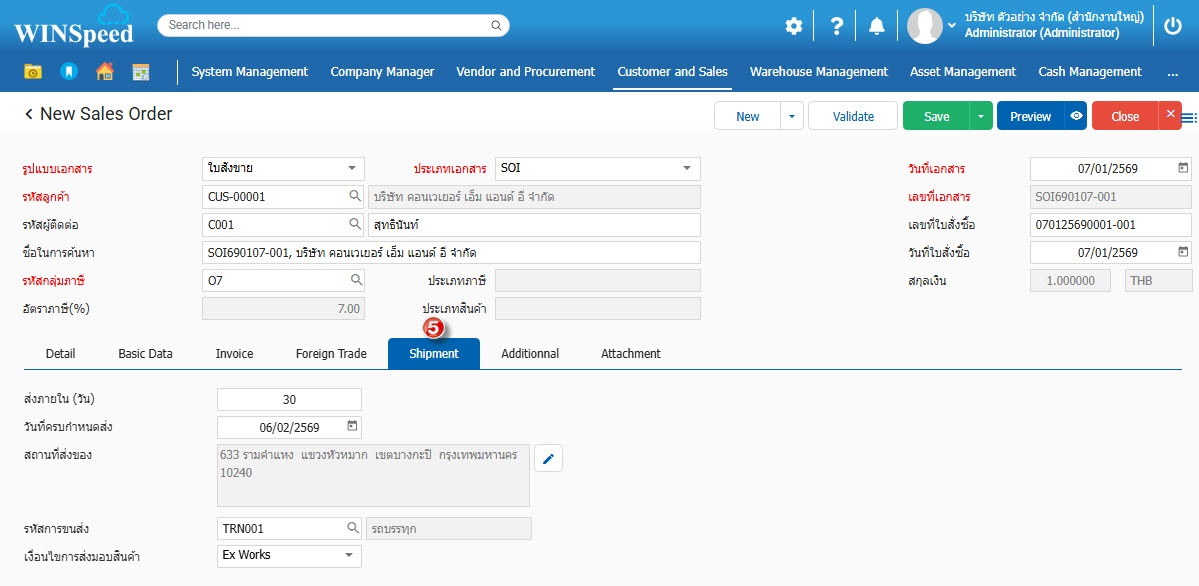
Task: Click the home icon in toolbar
Action: click(104, 72)
